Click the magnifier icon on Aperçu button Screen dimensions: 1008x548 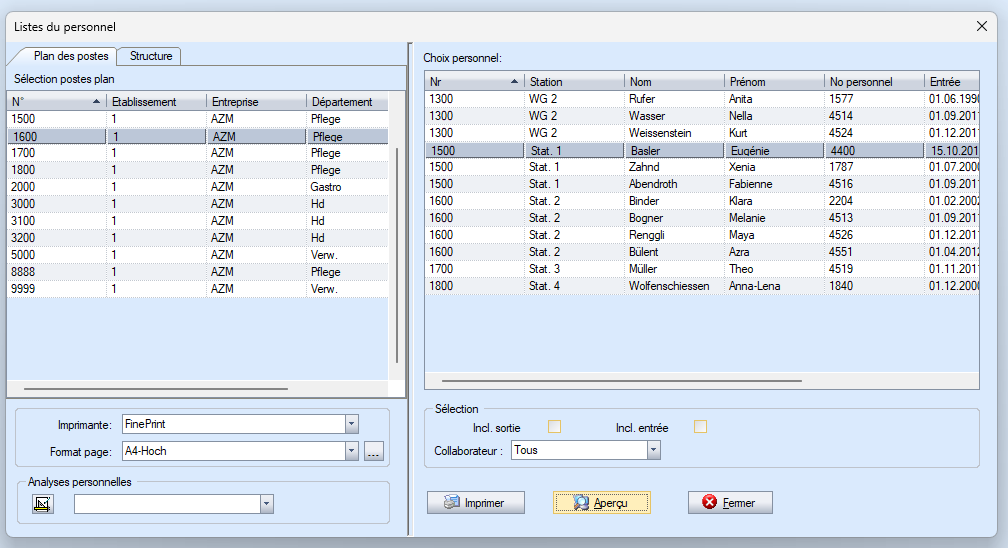point(581,502)
